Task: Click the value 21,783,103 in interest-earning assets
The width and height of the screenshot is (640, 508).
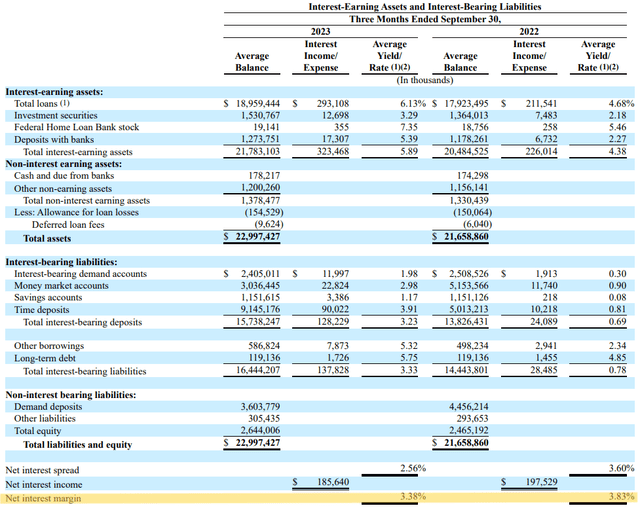Action: coord(258,151)
